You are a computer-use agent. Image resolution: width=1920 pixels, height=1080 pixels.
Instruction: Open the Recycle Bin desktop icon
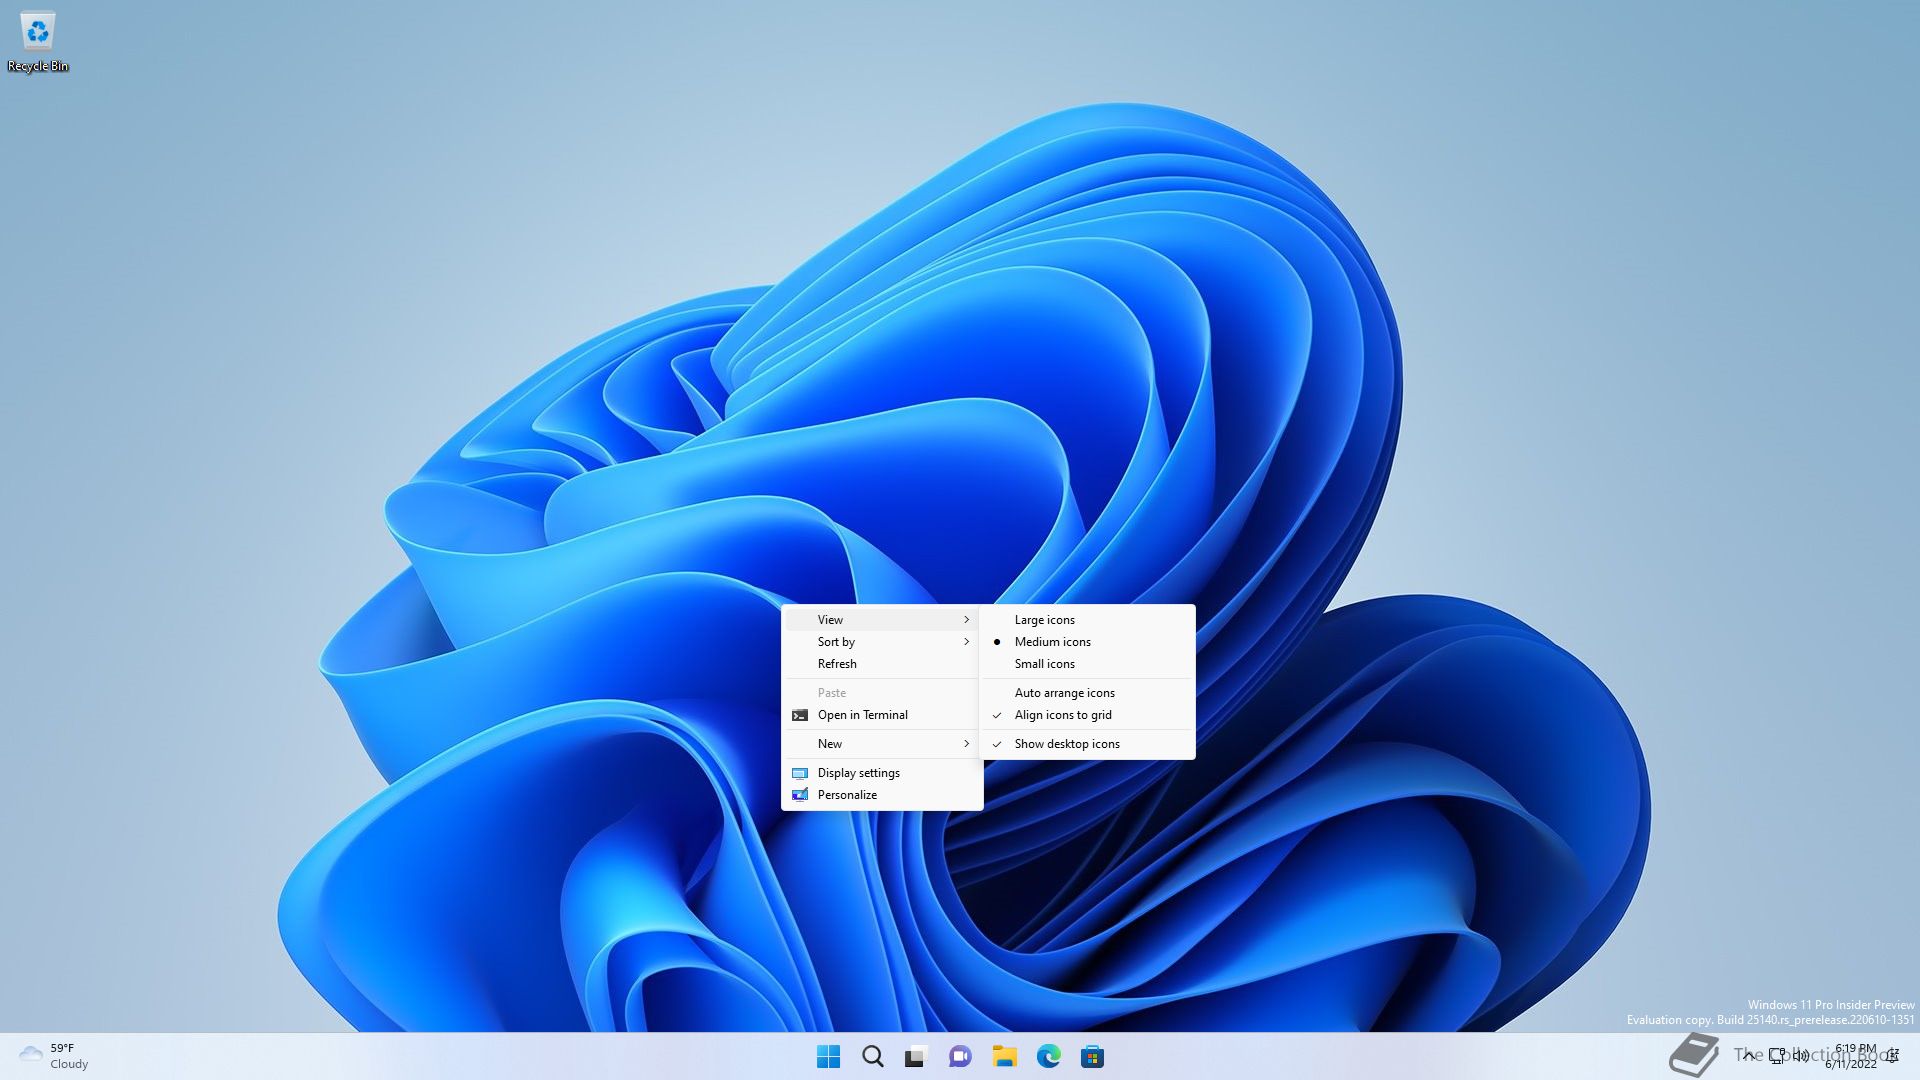[38, 42]
